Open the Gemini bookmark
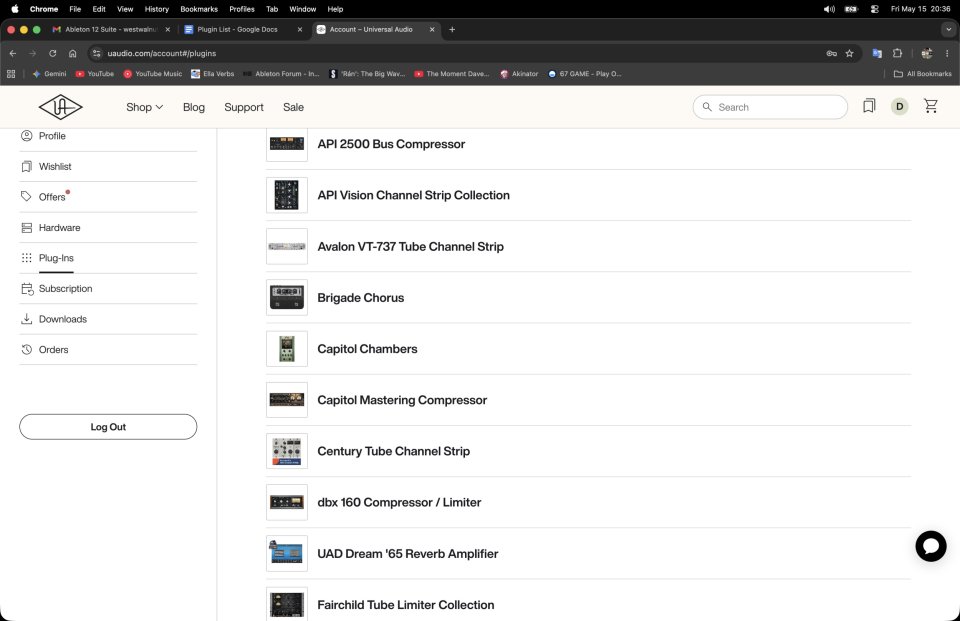 coord(49,73)
